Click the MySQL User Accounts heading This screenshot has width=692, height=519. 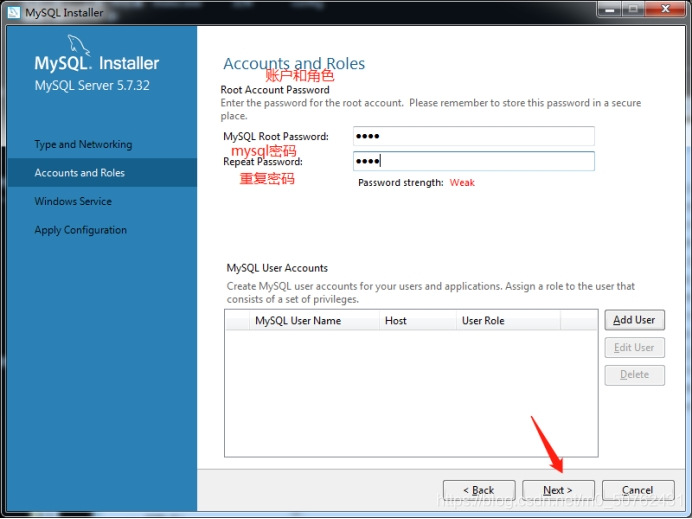(x=277, y=268)
